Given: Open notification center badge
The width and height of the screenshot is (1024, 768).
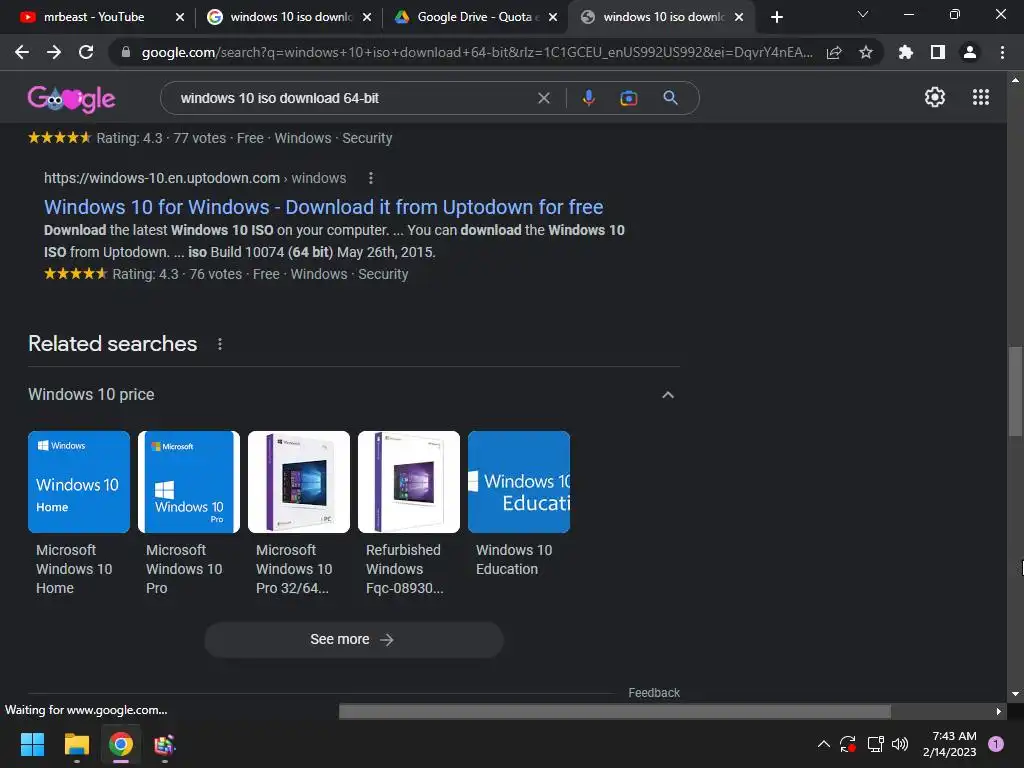Looking at the screenshot, I should [996, 744].
